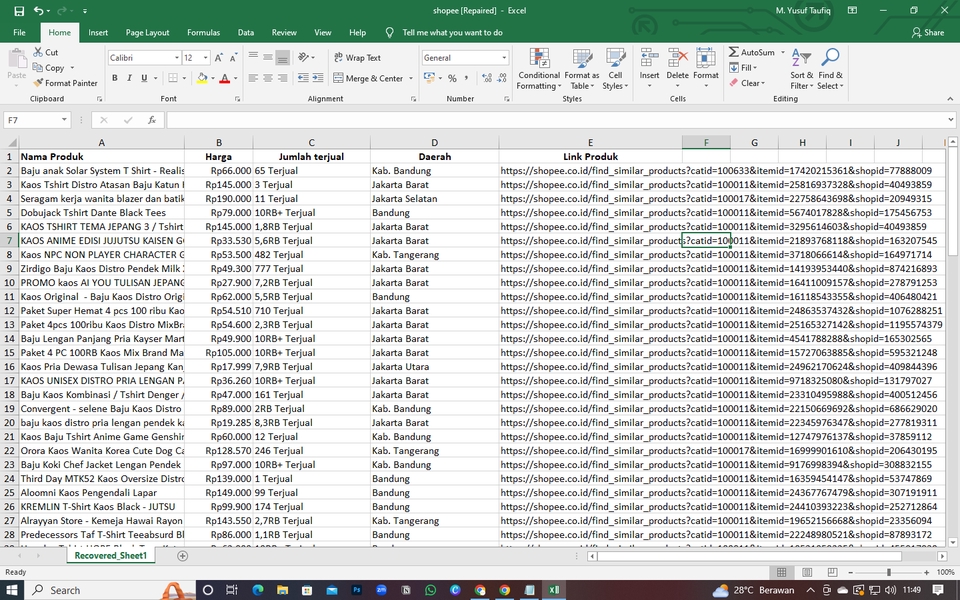This screenshot has width=960, height=600.
Task: Click the Fill Color paint bucket
Action: coord(202,78)
